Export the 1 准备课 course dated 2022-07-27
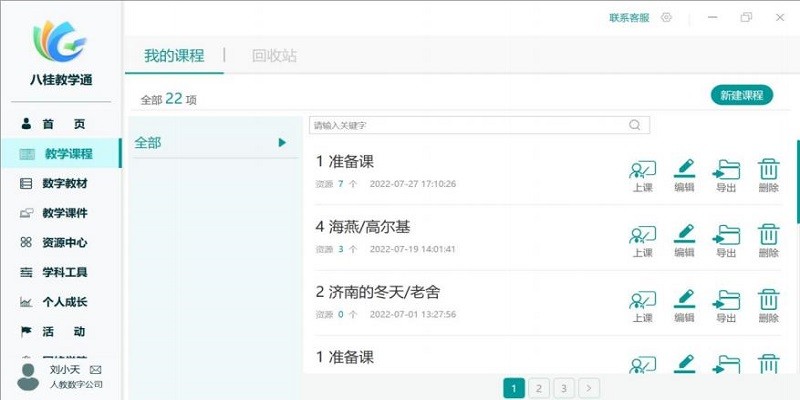Screen dimensions: 800x400 point(726,176)
